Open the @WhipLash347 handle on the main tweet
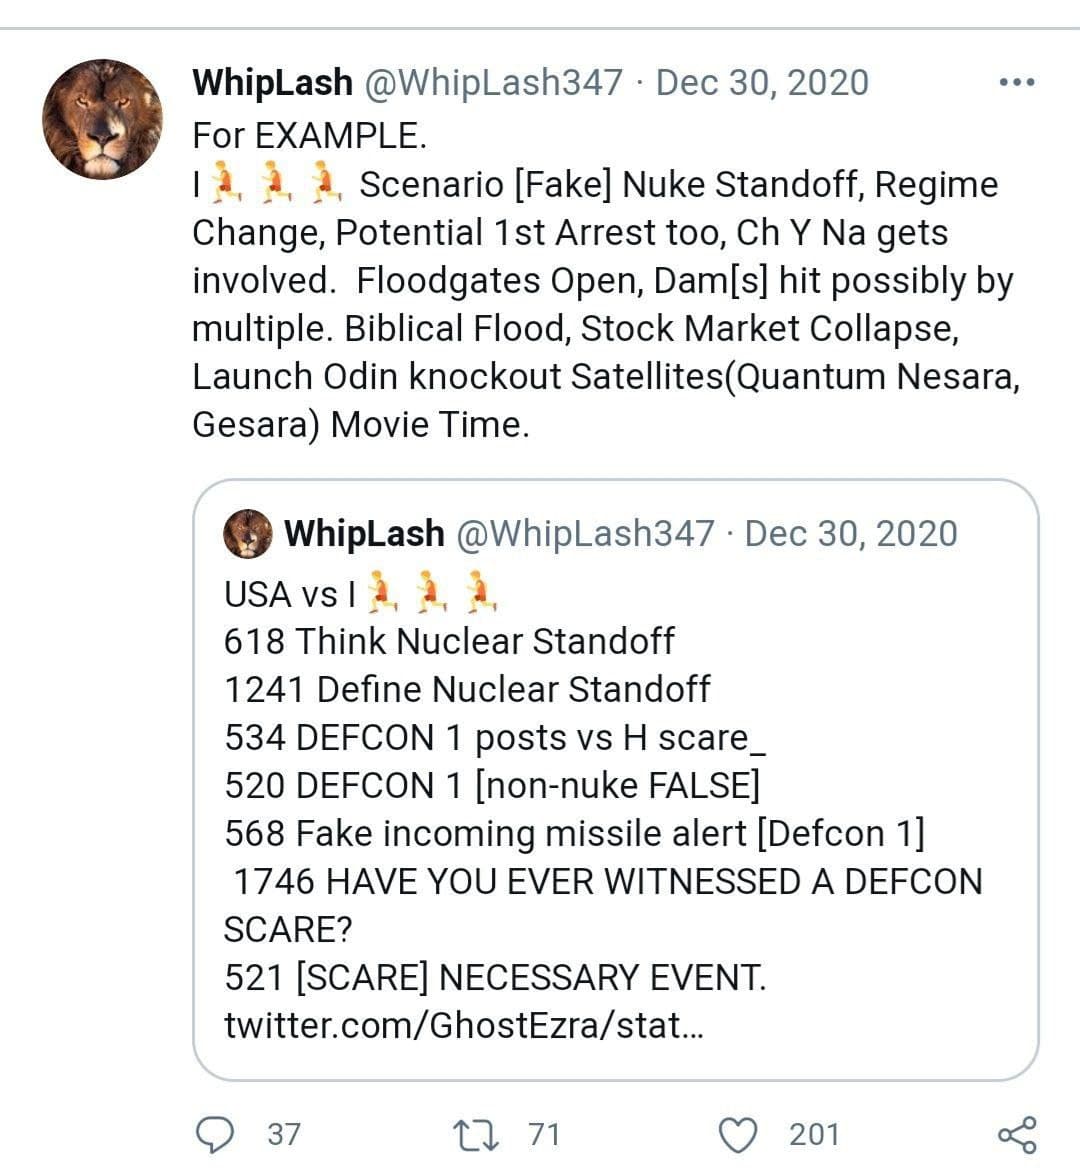 (x=493, y=83)
